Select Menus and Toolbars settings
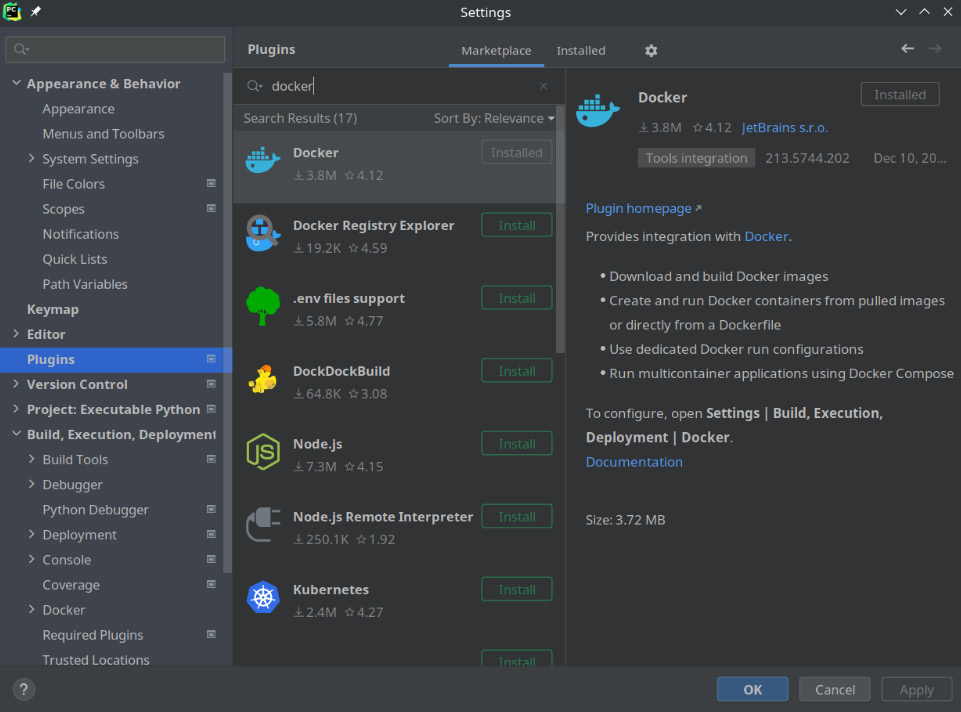The image size is (961, 712). click(104, 134)
